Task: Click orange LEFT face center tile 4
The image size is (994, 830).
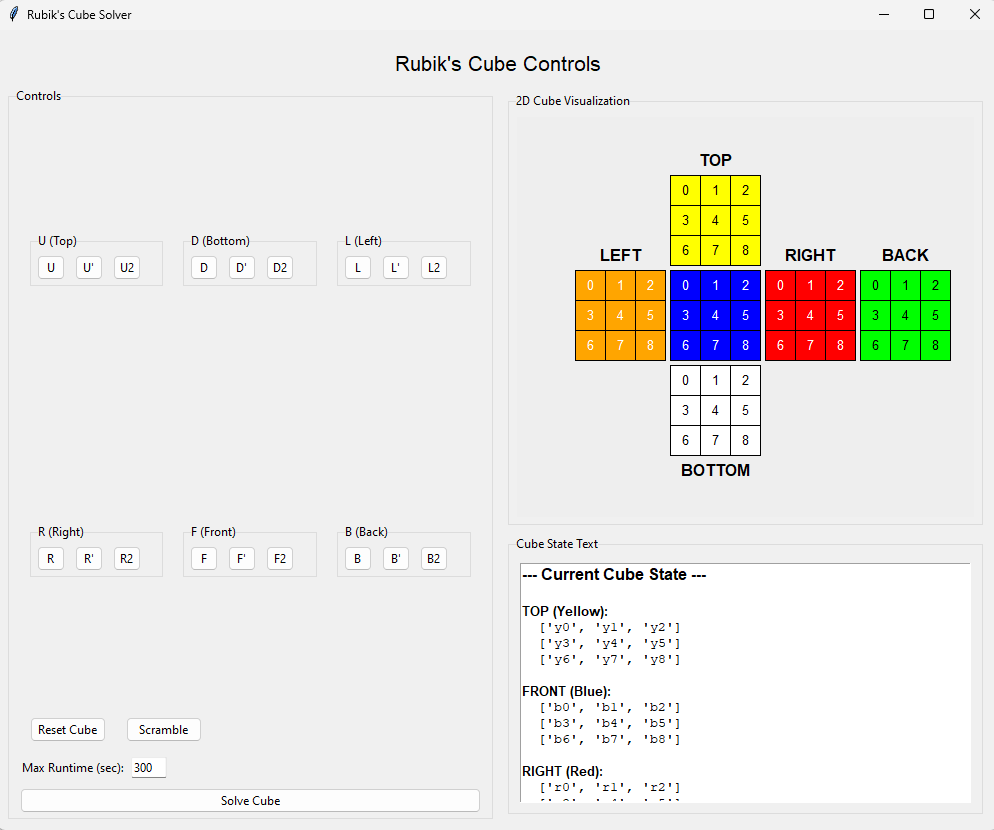Action: pyautogui.click(x=620, y=315)
